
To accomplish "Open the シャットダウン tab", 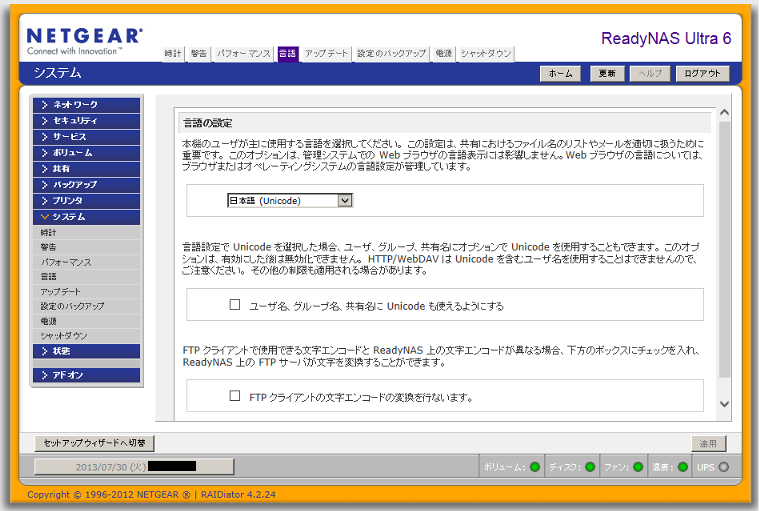I will (x=486, y=54).
